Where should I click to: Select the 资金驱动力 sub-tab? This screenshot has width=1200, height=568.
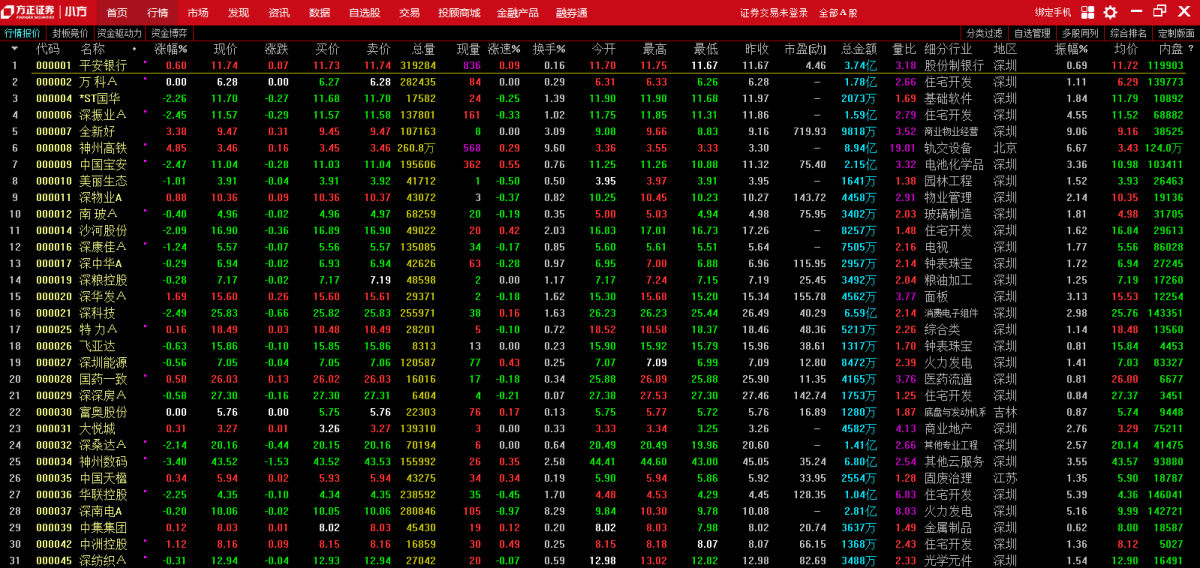(119, 32)
